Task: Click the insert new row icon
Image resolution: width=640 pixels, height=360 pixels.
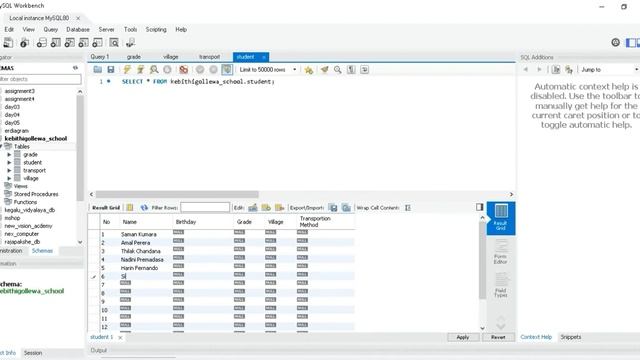Action: click(x=266, y=208)
